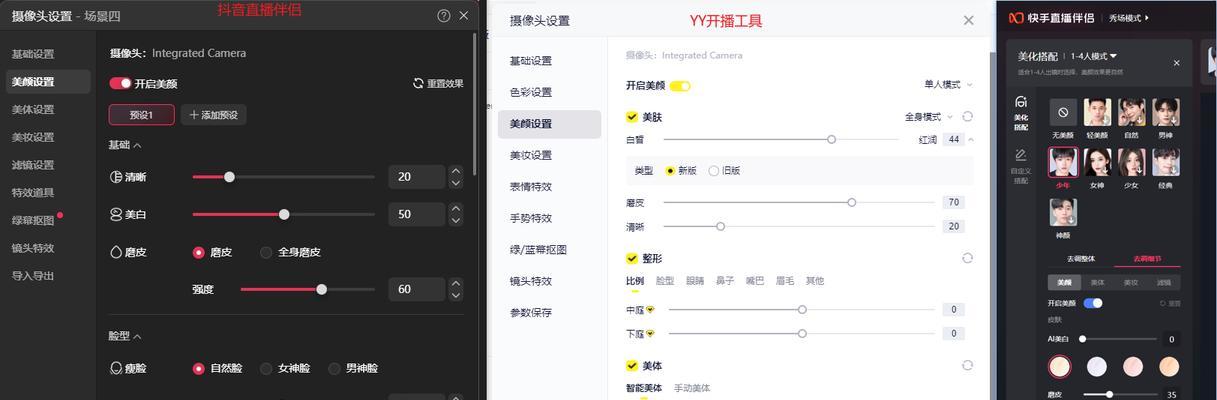Screen dimensions: 1217x400
Task: Uncheck 美肤 checkbox in YY tool
Action: pos(632,117)
